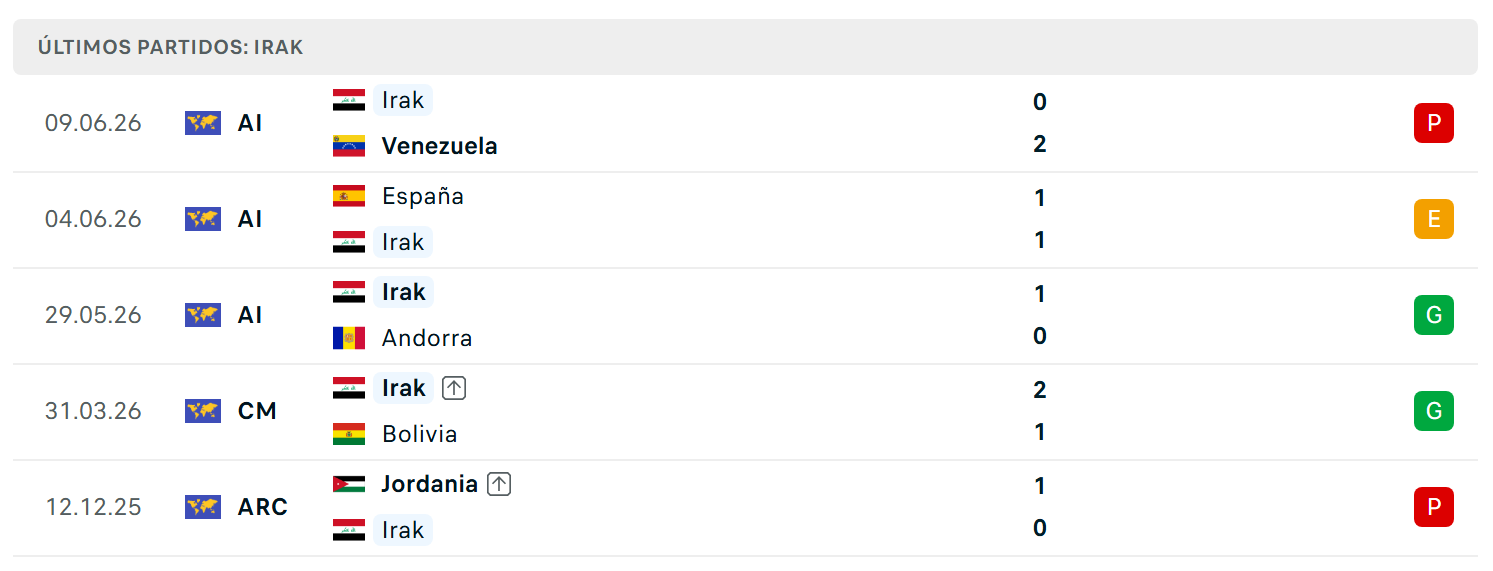This screenshot has width=1493, height=571.
Task: Open the Bolivia team link
Action: [420, 434]
